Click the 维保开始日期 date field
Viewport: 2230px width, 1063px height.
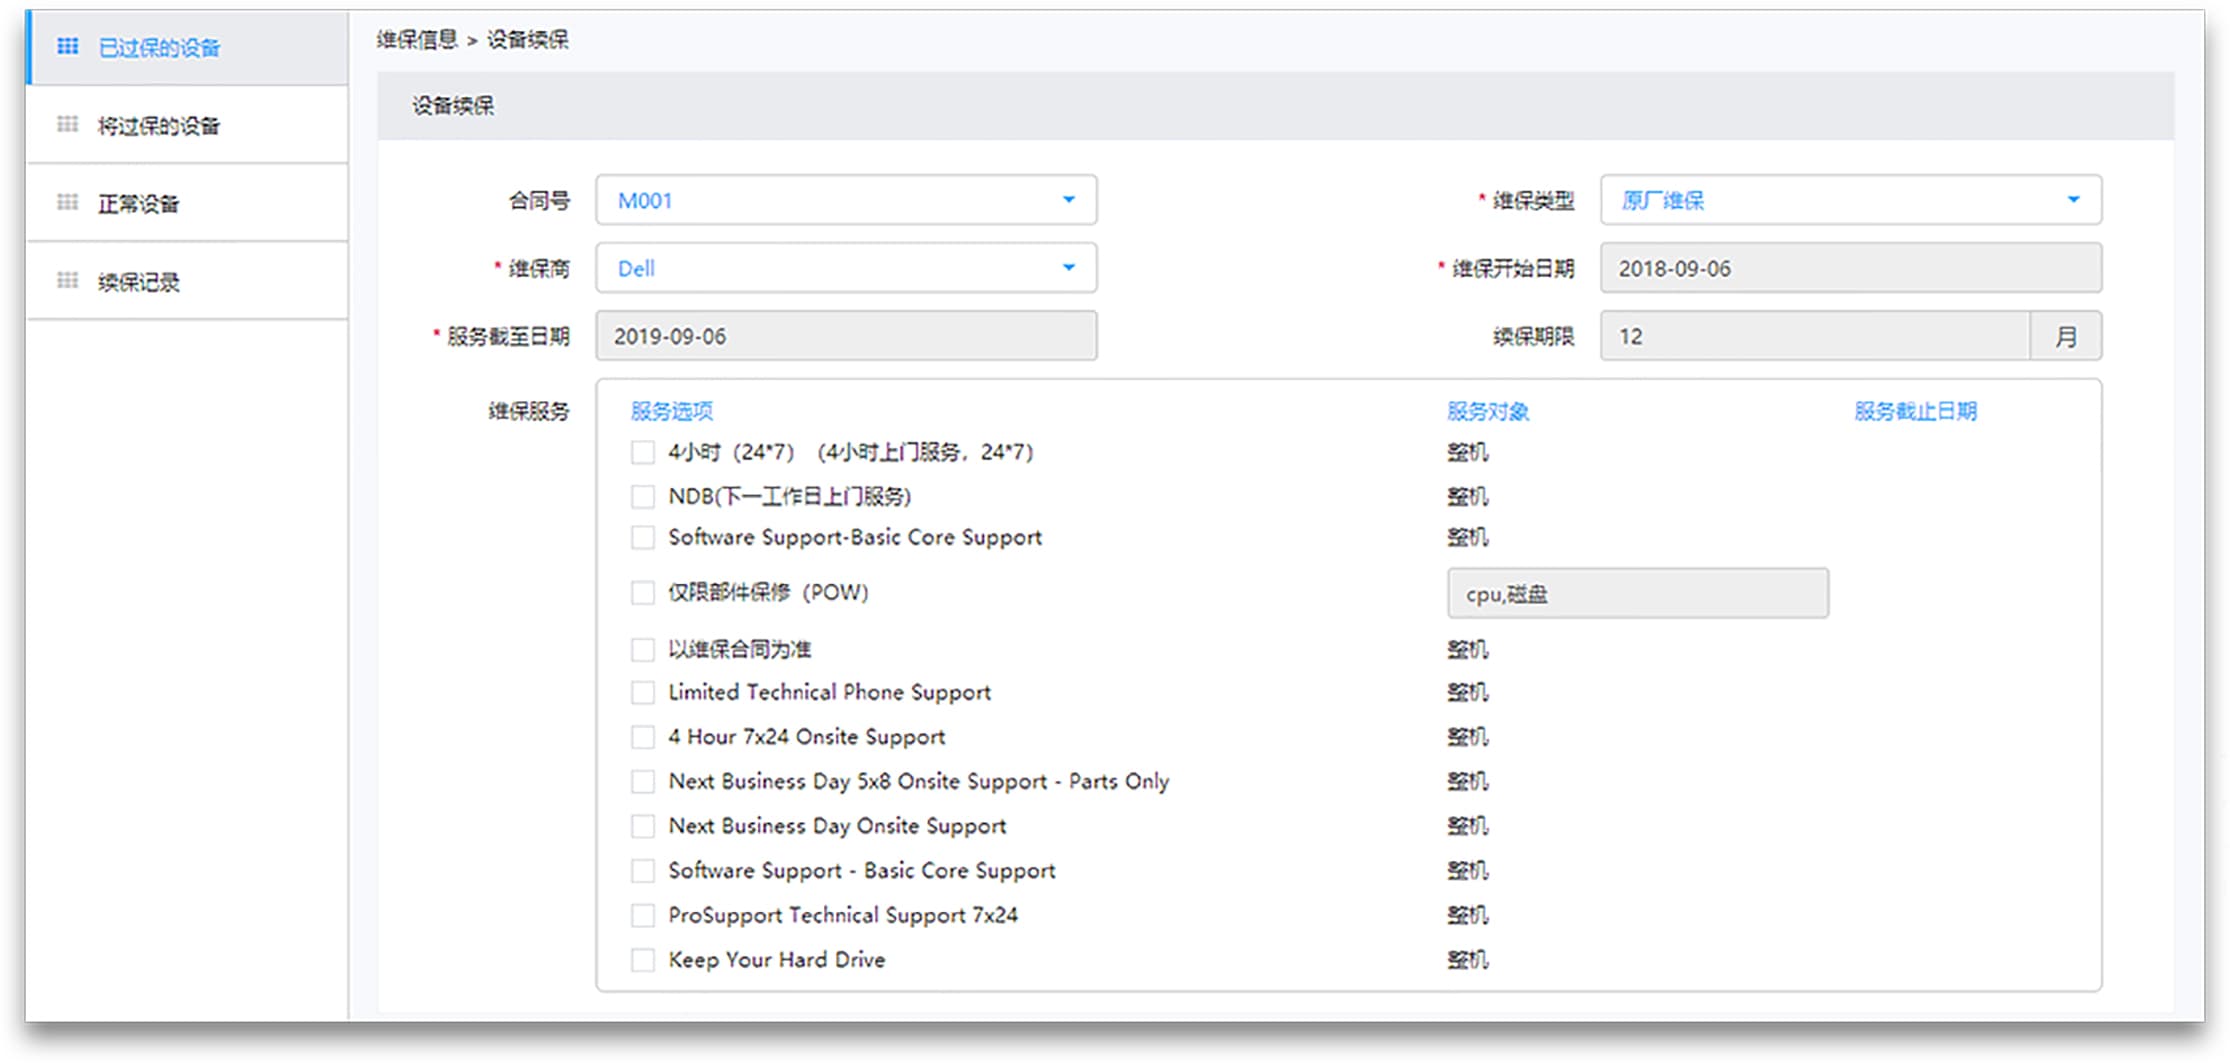click(1850, 268)
